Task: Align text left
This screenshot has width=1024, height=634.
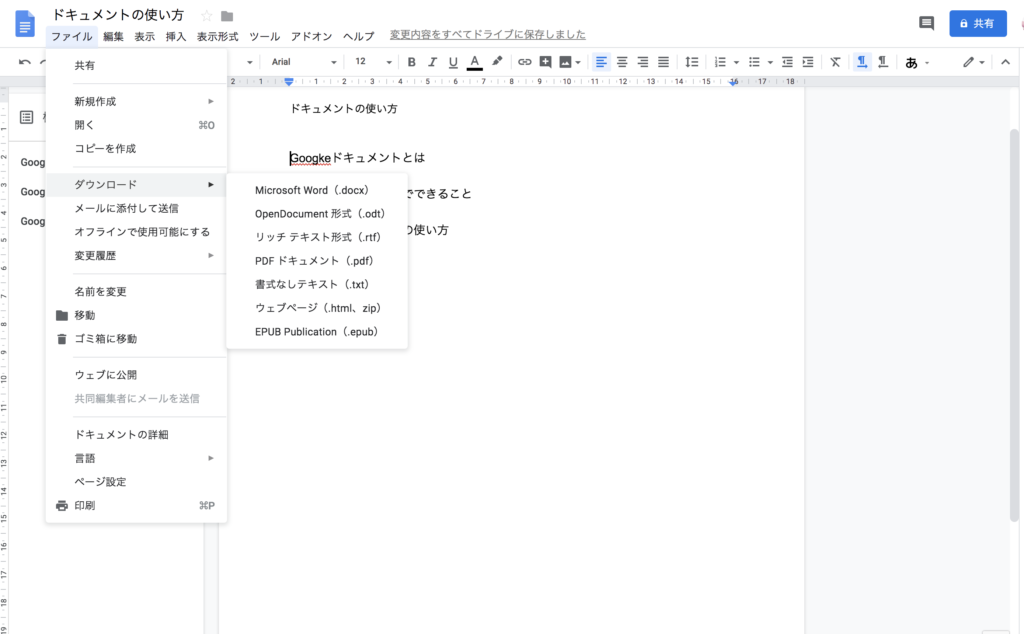Action: tap(601, 62)
